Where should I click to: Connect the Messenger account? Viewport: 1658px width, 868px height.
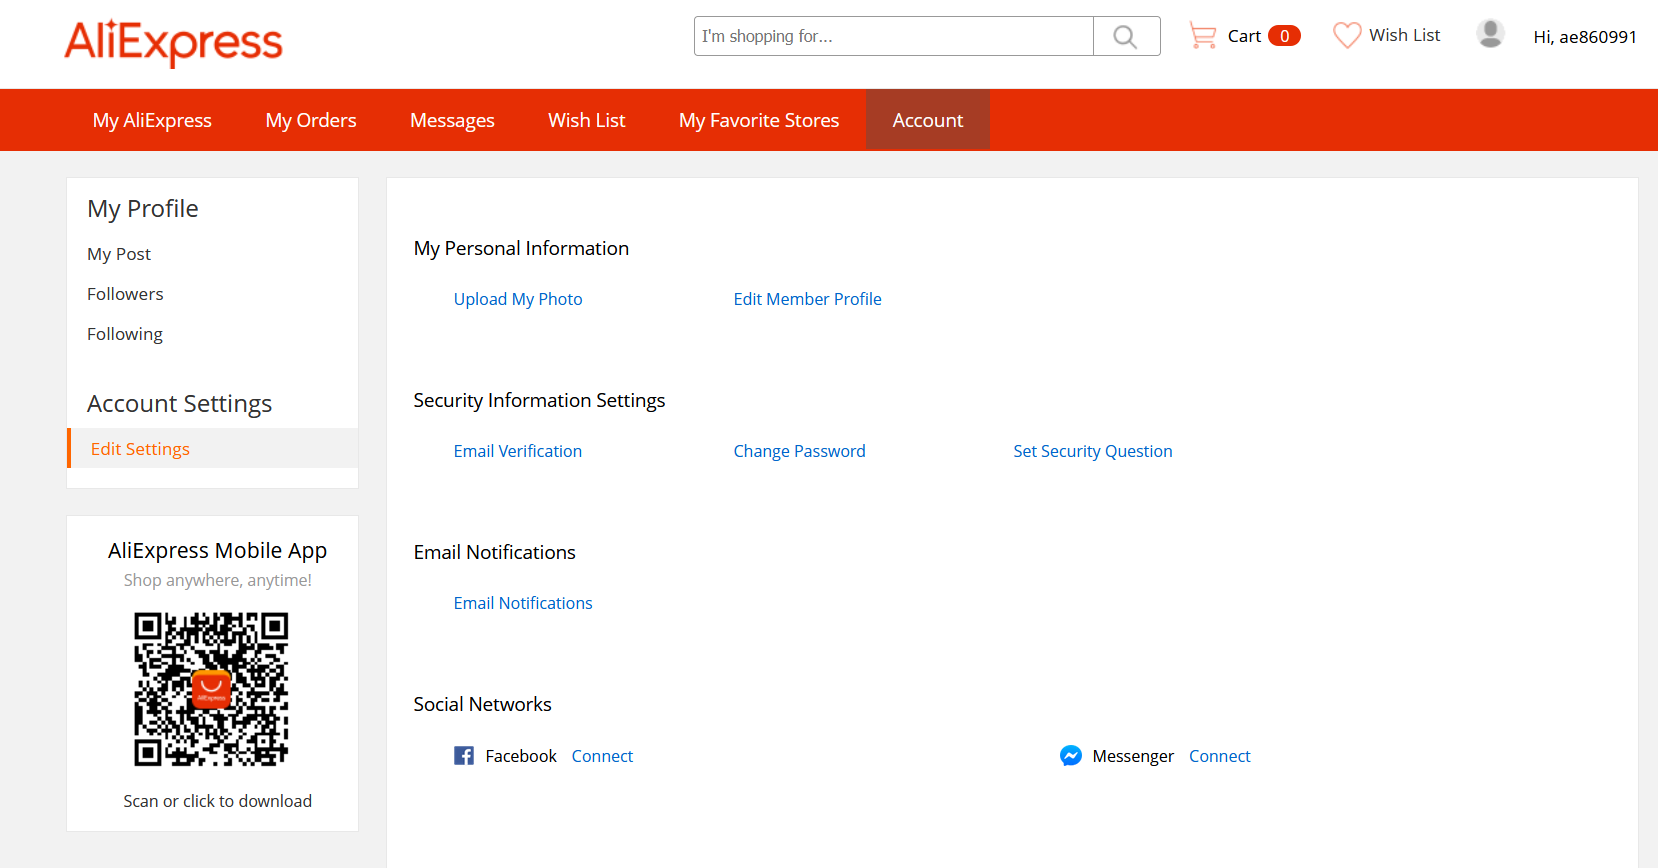tap(1220, 756)
